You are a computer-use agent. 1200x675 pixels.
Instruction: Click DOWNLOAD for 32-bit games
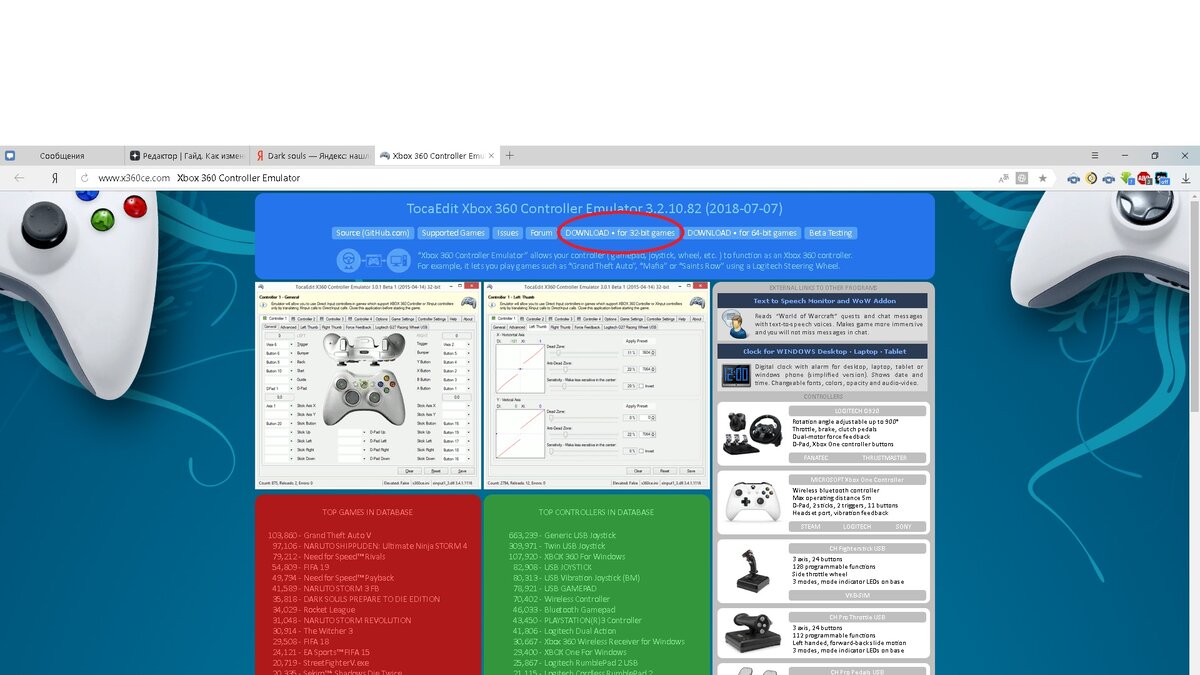[620, 233]
